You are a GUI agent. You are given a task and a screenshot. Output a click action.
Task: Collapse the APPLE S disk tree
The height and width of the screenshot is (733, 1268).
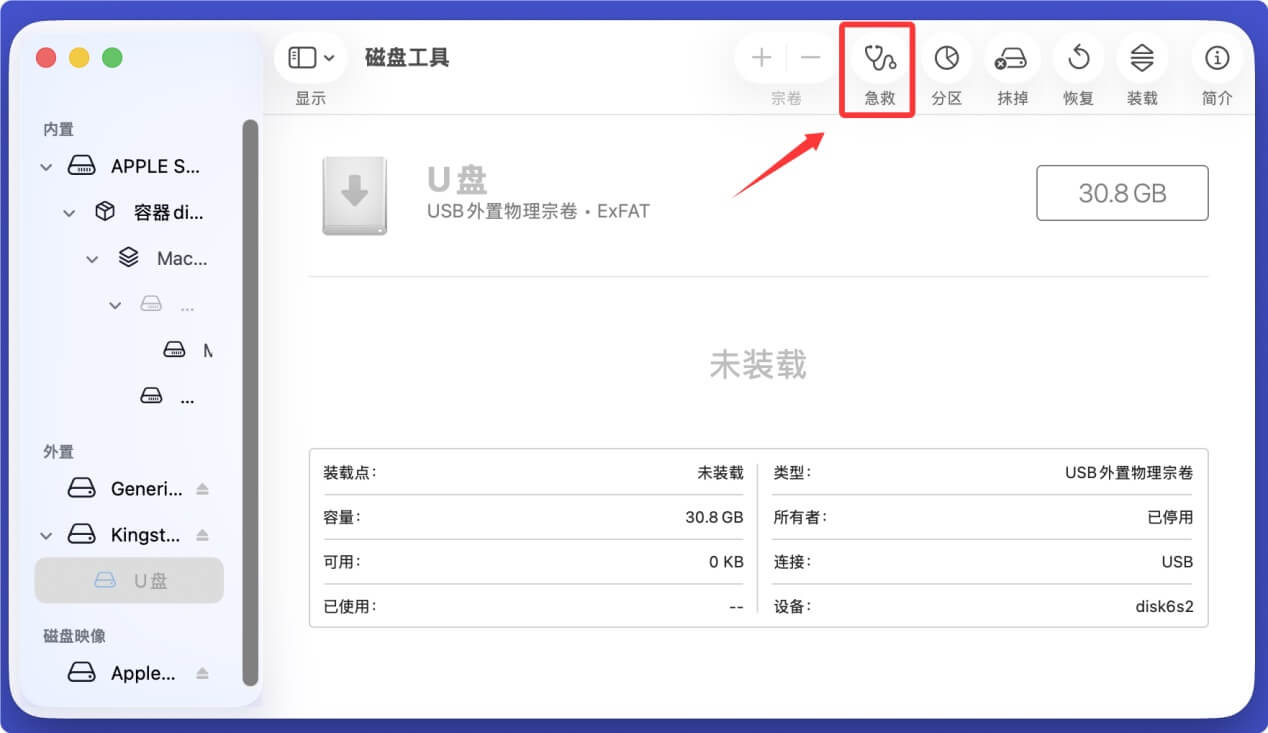pyautogui.click(x=45, y=166)
